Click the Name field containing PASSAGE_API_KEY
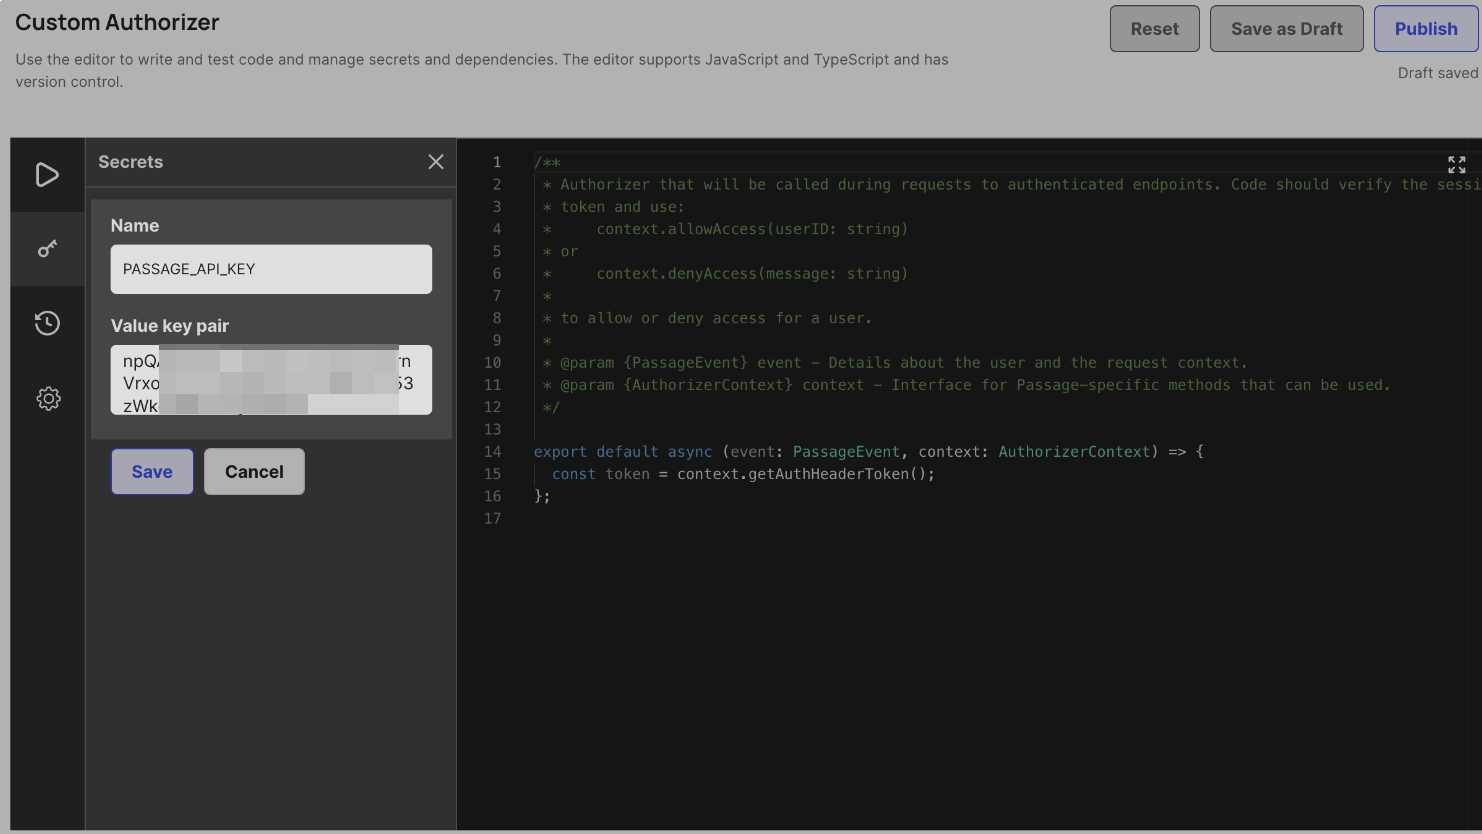 [271, 269]
